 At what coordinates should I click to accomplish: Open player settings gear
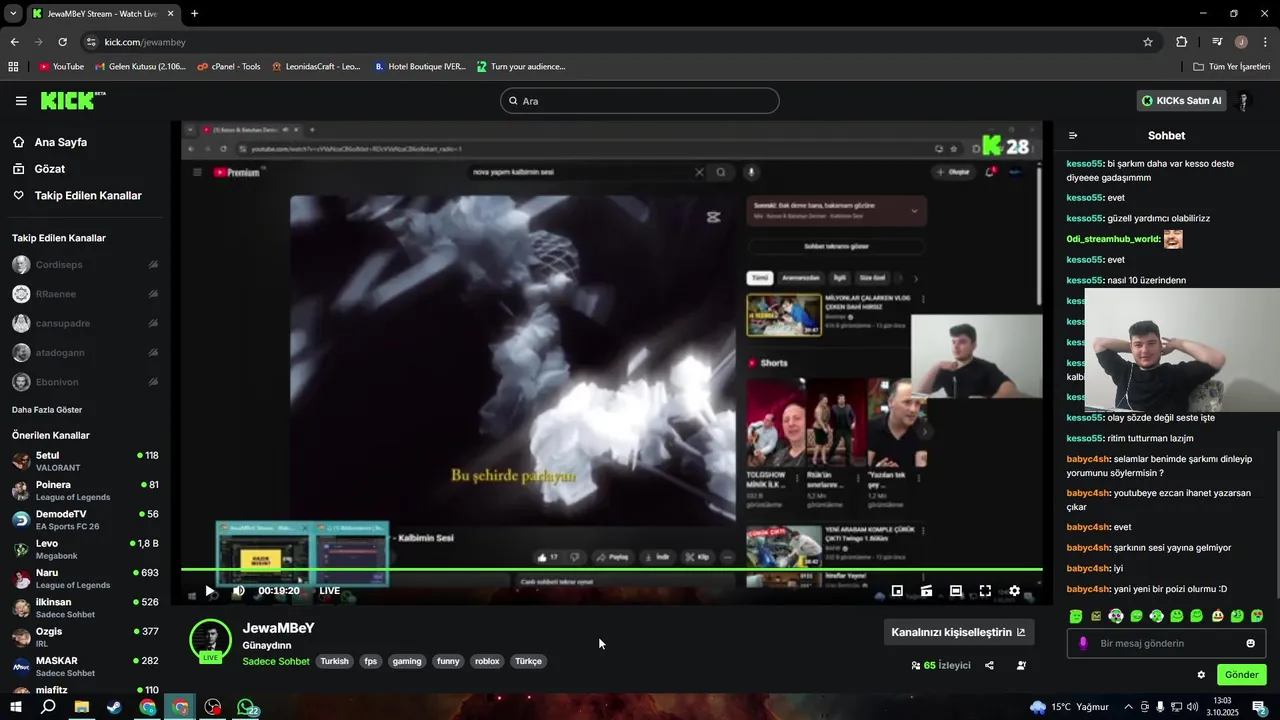(1014, 591)
